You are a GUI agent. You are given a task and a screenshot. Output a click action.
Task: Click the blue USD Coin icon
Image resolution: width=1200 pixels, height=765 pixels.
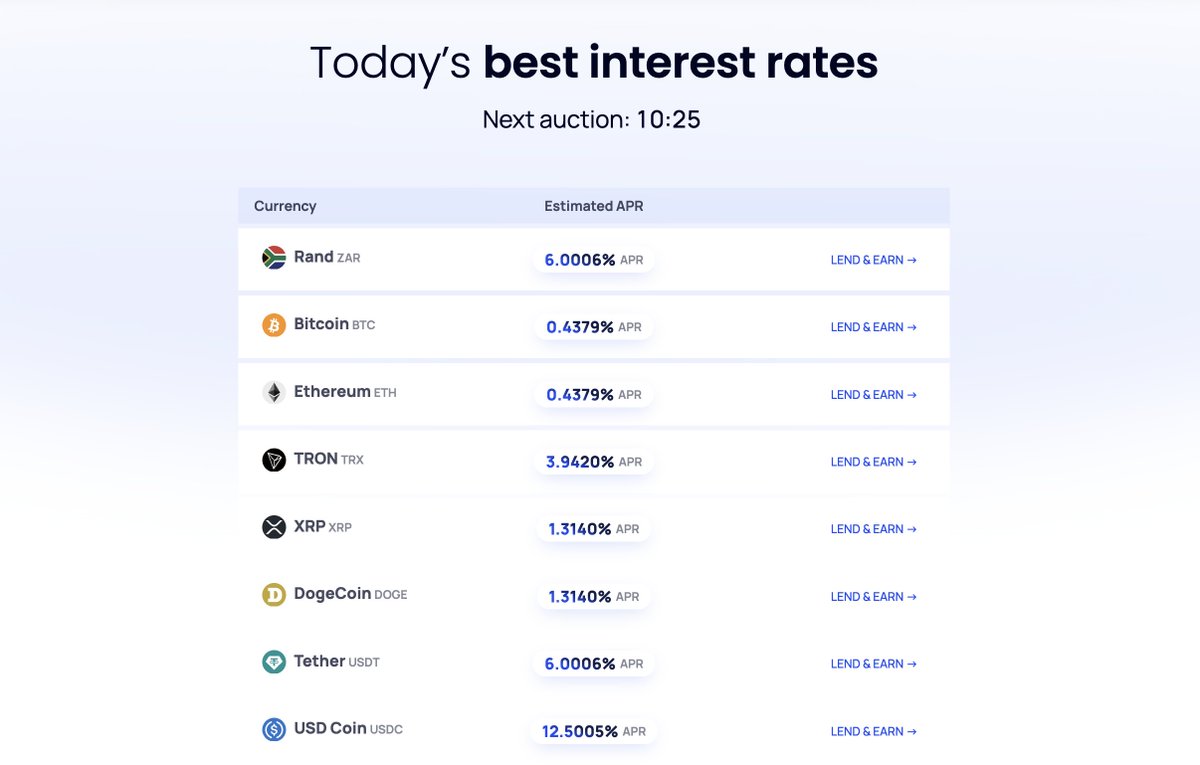coord(274,730)
